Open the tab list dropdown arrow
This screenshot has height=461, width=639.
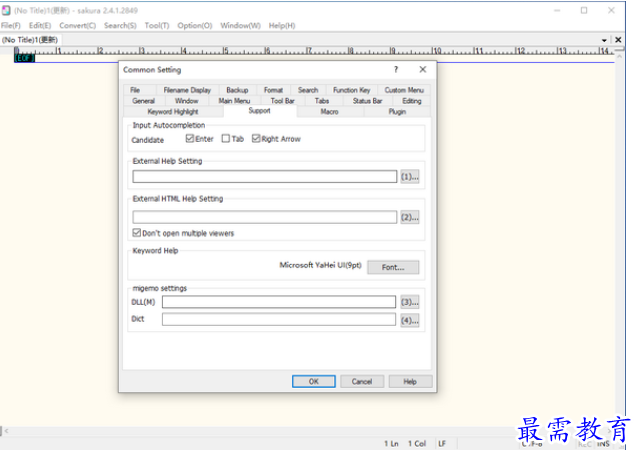[x=604, y=39]
